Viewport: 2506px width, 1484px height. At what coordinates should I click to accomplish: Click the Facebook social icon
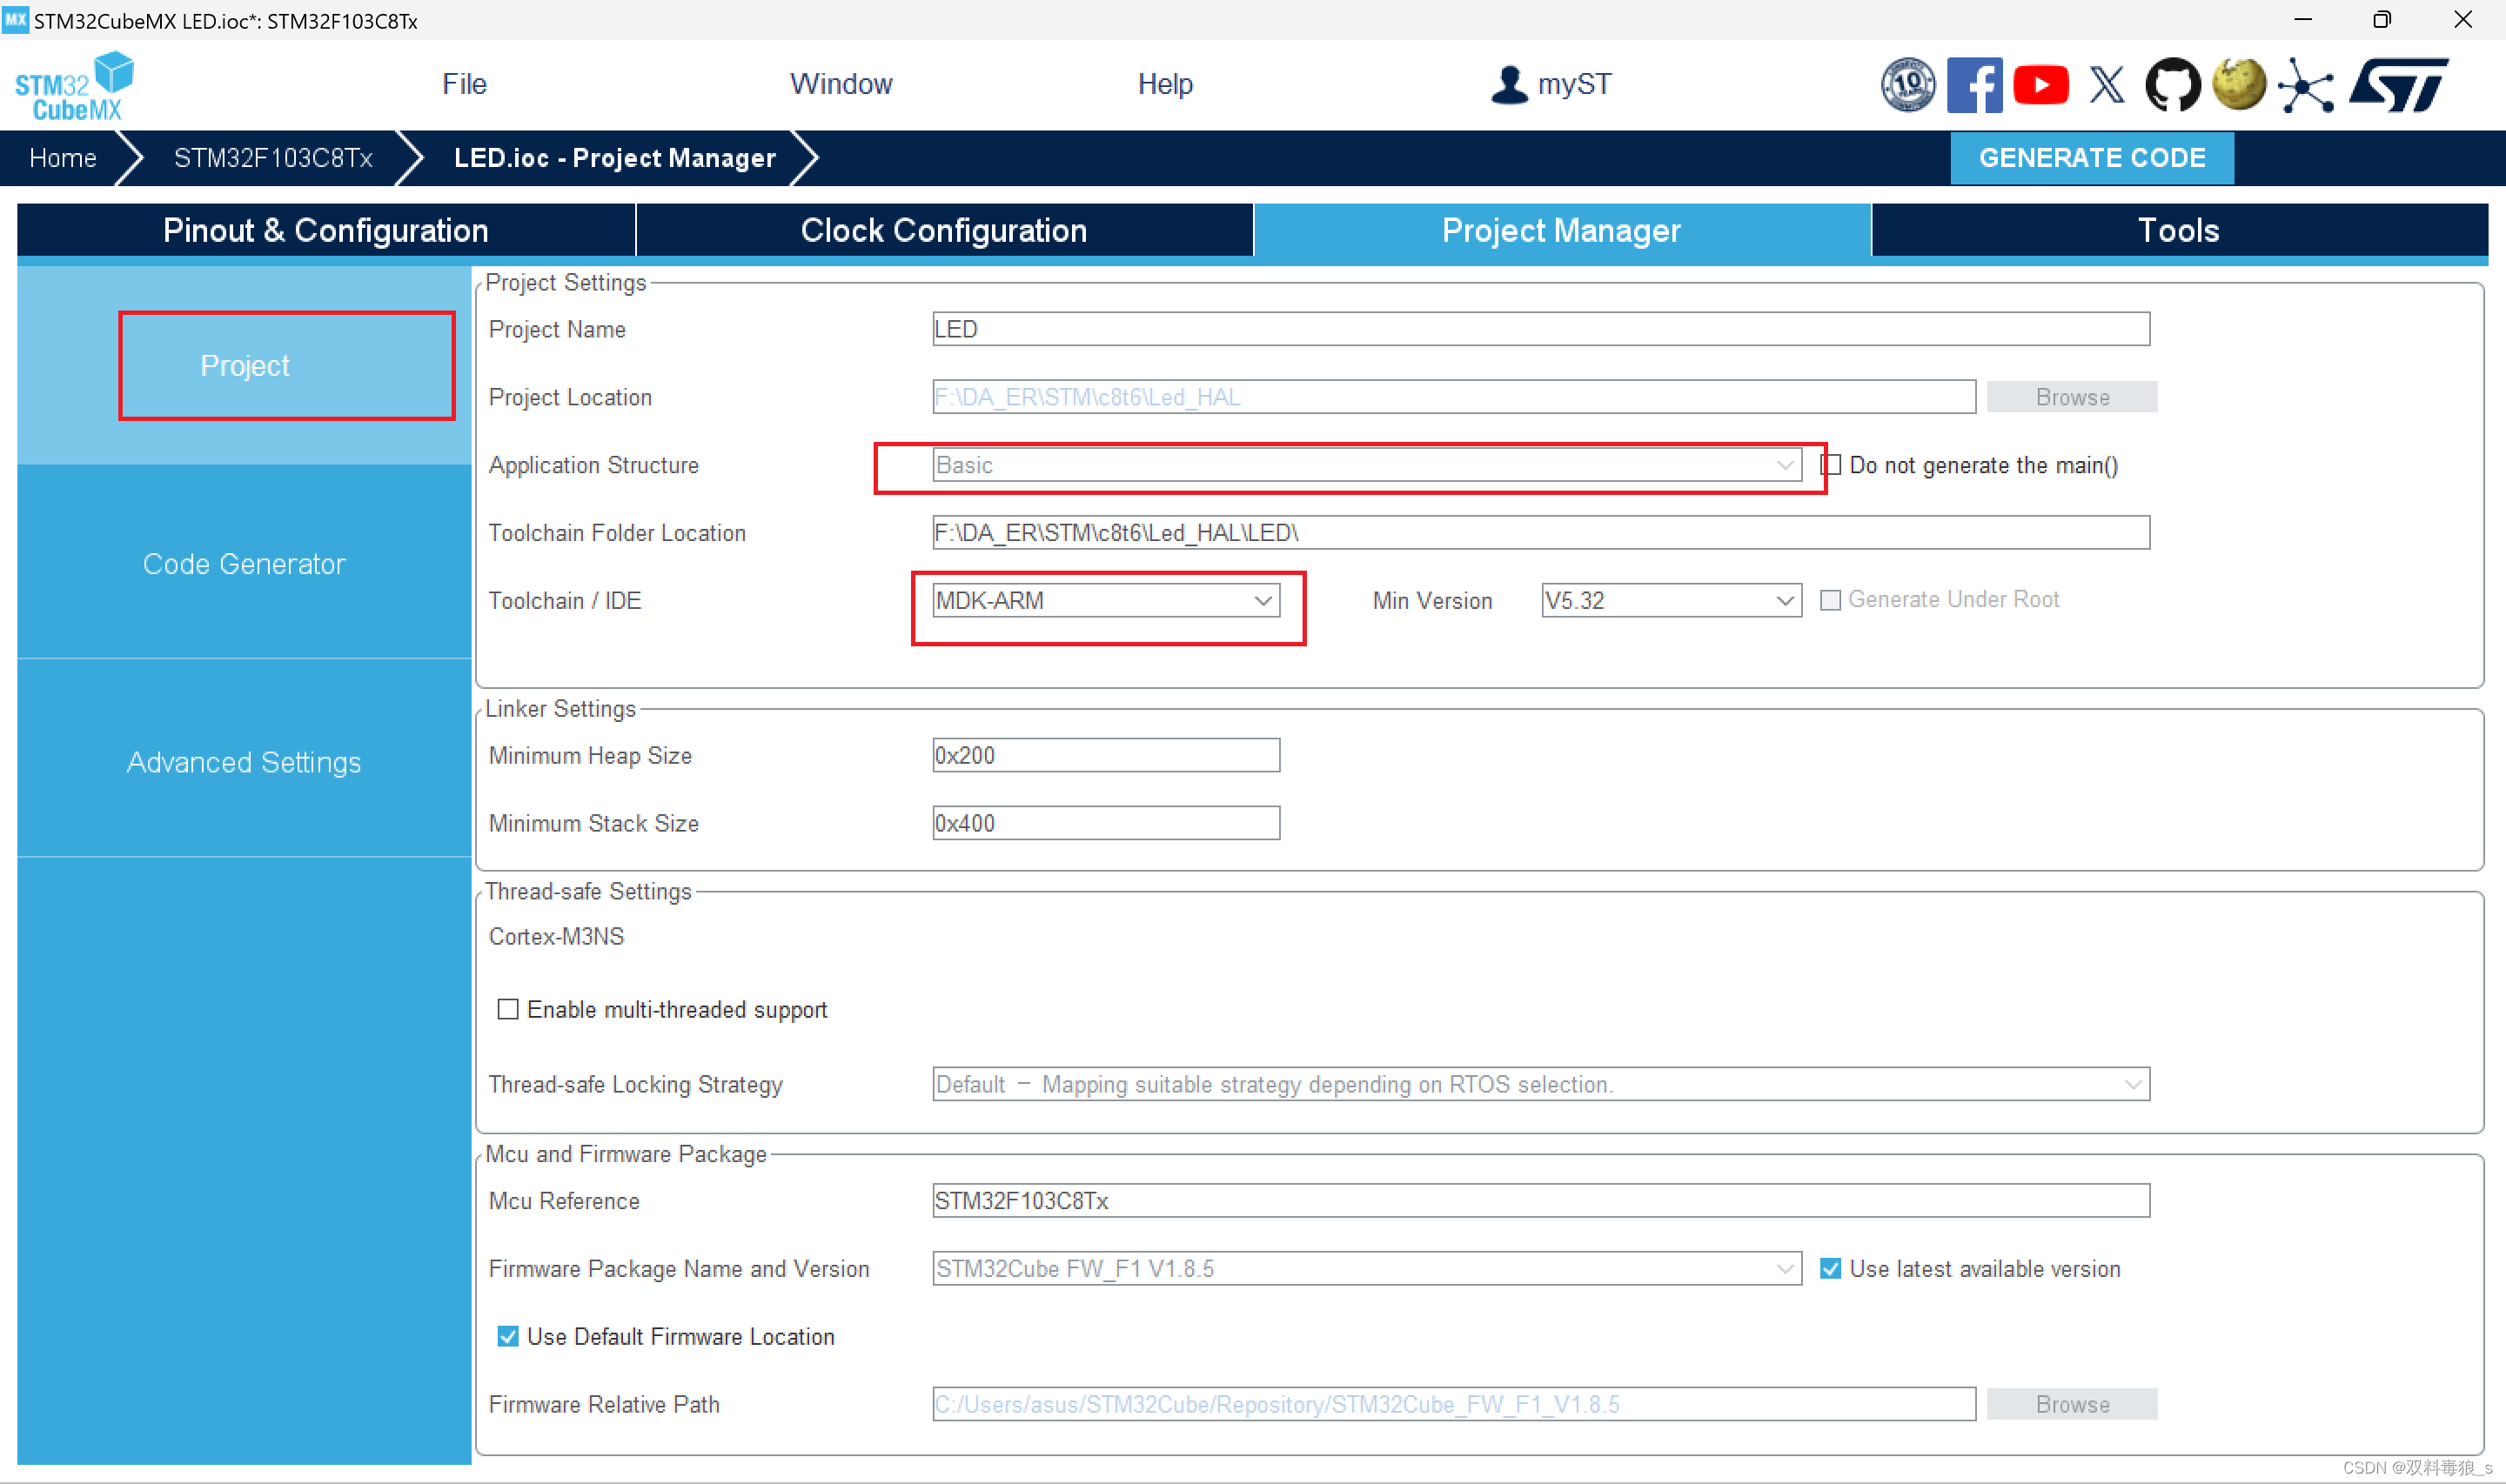tap(1973, 84)
